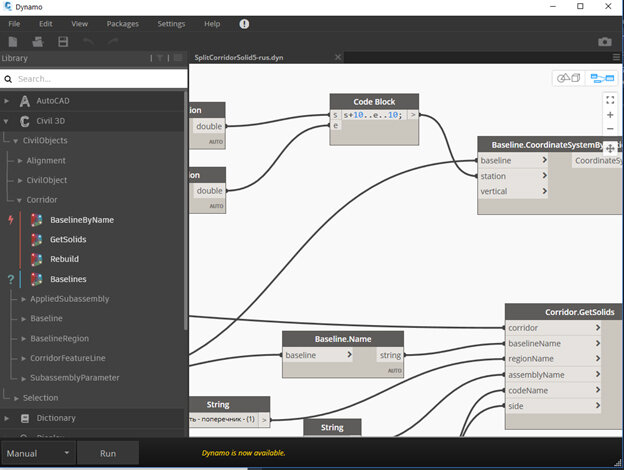624x470 pixels.
Task: Click the Code Block output arrow port
Action: click(413, 115)
